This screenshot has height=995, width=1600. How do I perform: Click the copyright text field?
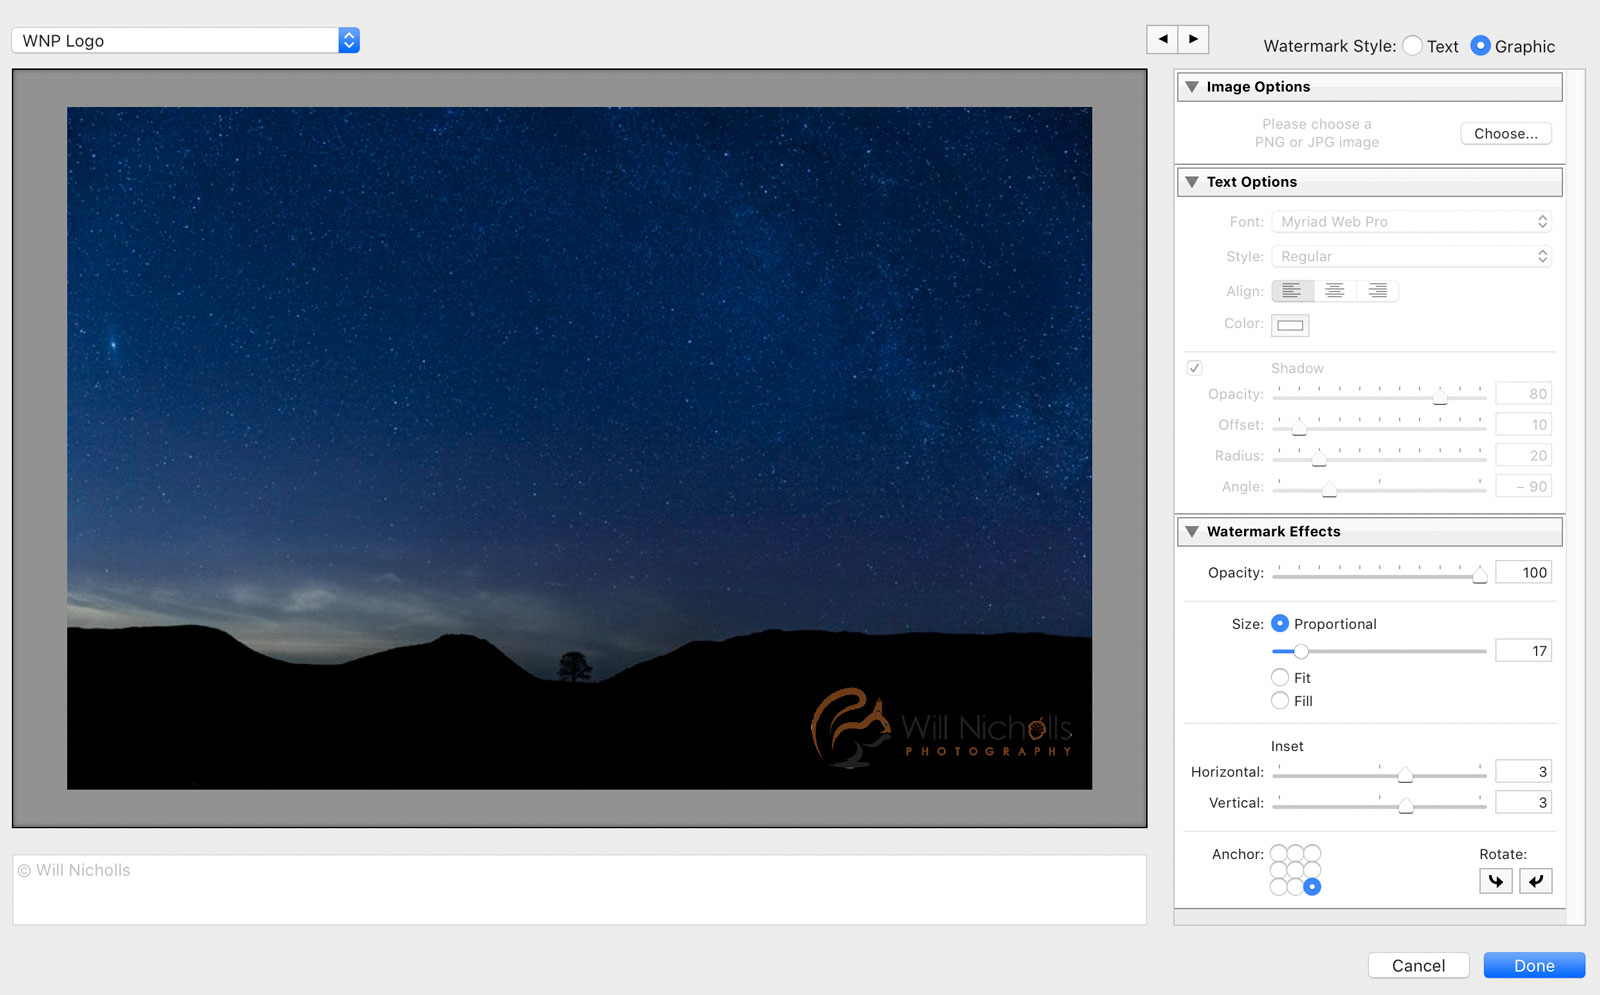point(578,889)
